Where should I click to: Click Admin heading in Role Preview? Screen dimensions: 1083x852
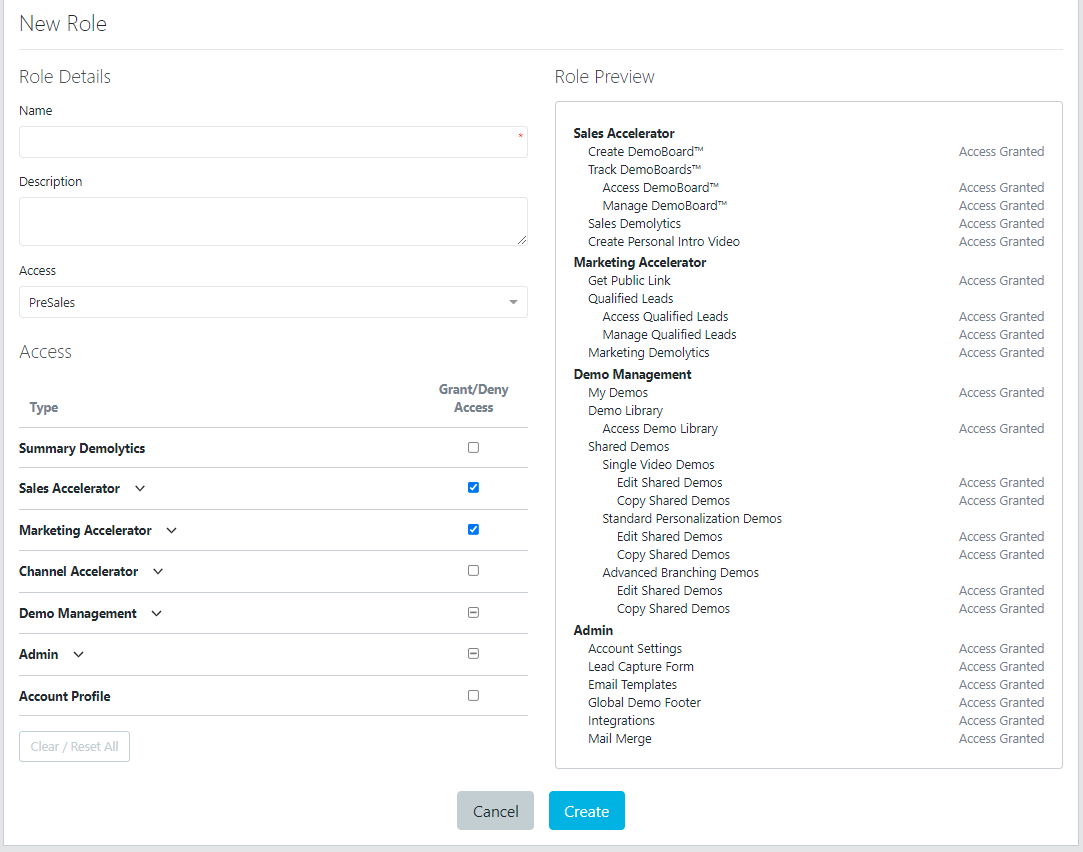coord(593,630)
